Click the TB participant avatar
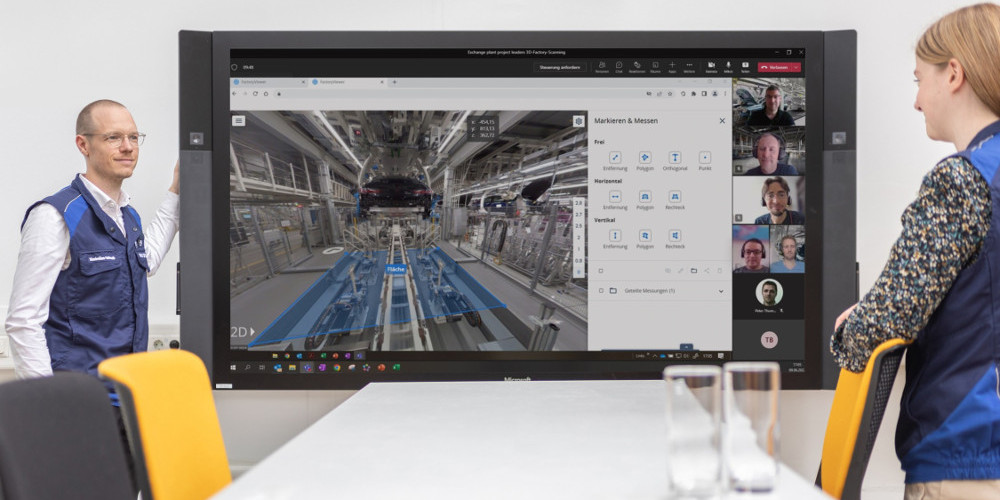Screen dimensions: 1000x500 coord(768,340)
